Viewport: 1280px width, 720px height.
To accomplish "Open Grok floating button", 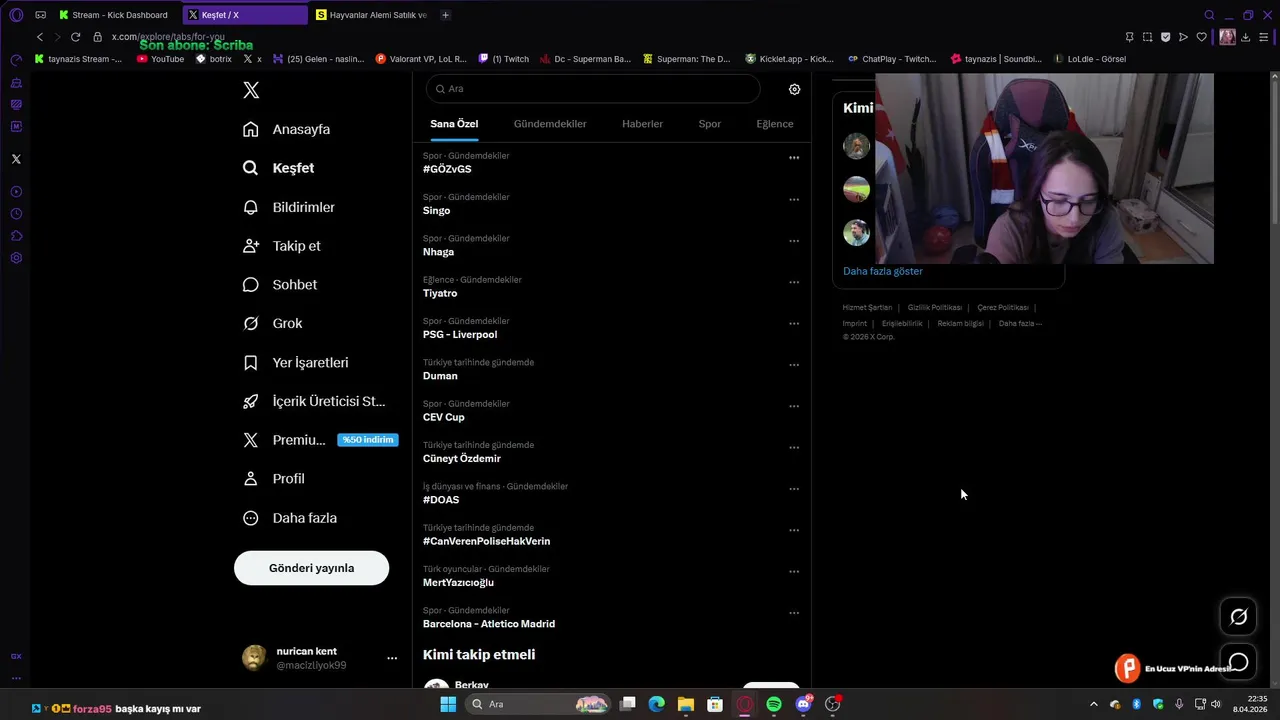I will pyautogui.click(x=1238, y=617).
